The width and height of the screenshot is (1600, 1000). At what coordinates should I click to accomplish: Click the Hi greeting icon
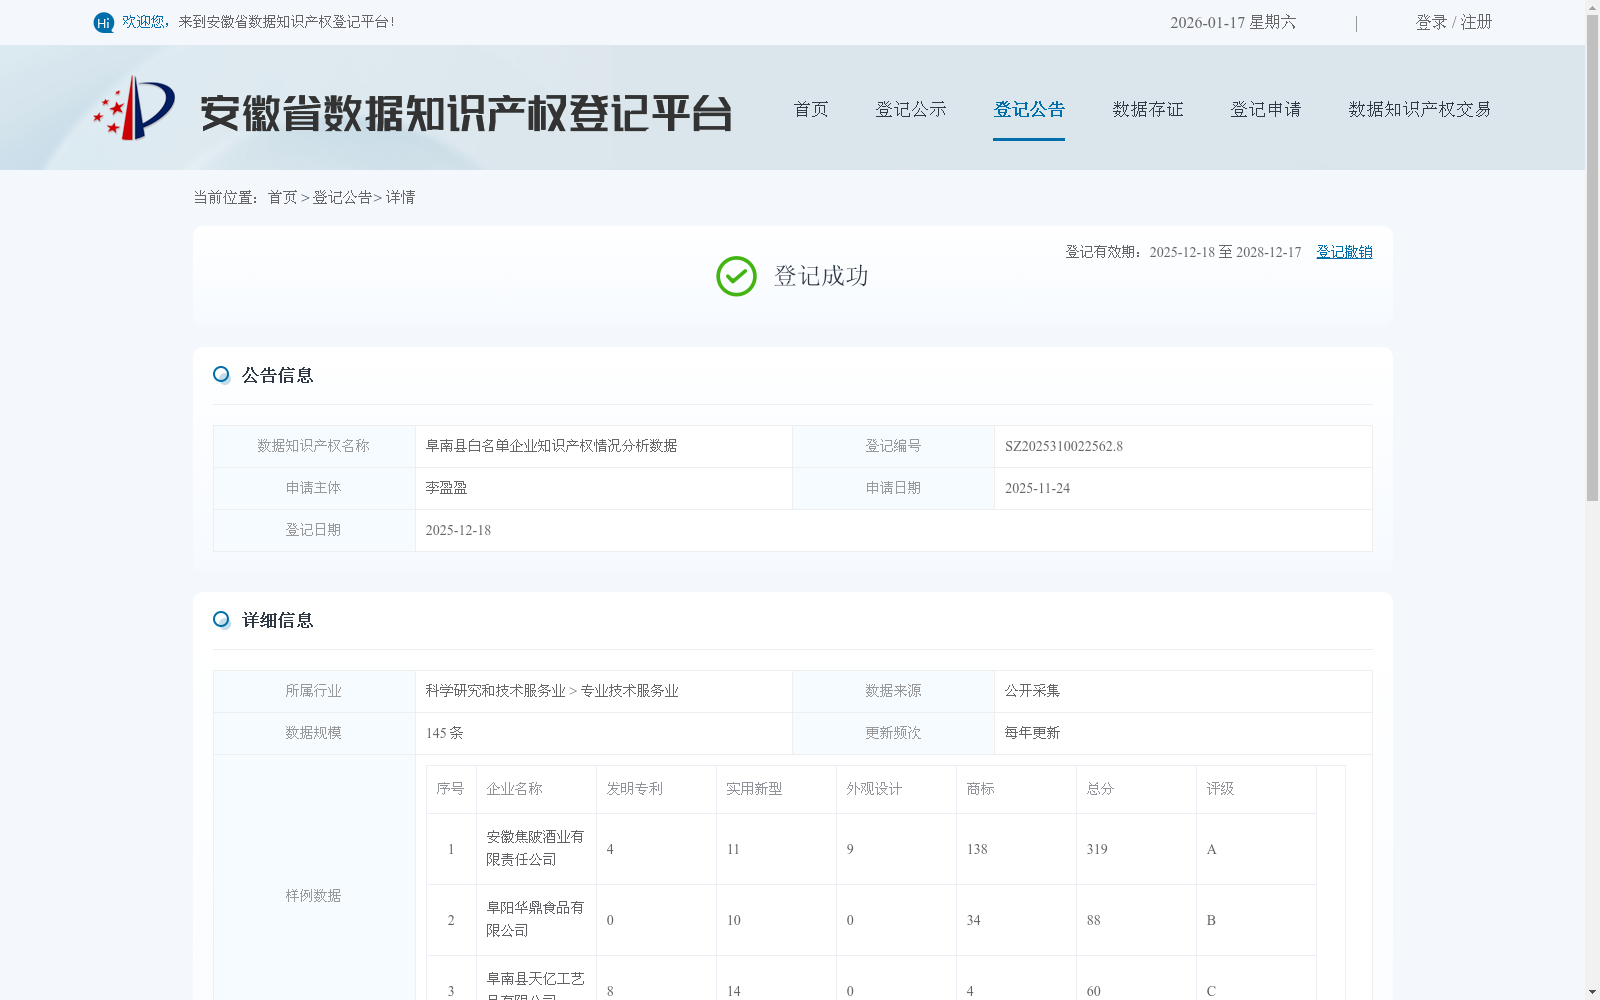pos(104,22)
